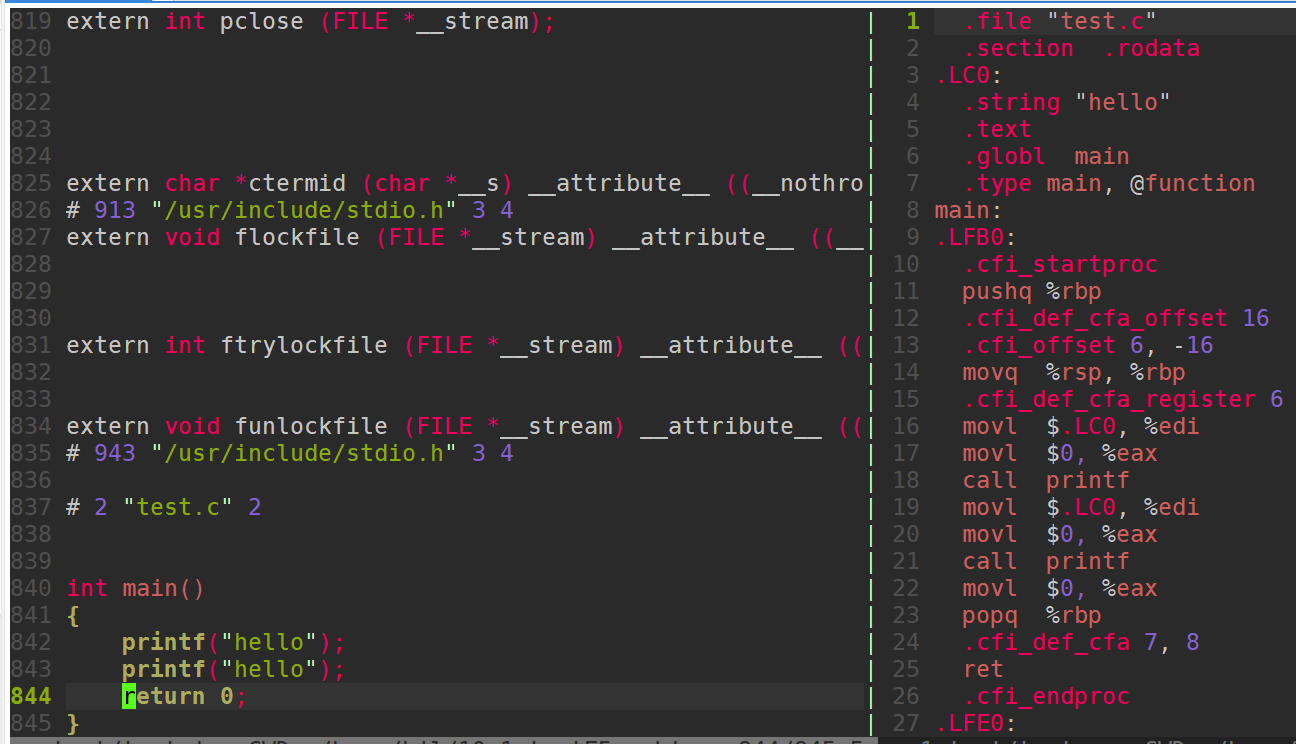
Task: Place cursor on 'int main()' line
Action: click(x=135, y=588)
